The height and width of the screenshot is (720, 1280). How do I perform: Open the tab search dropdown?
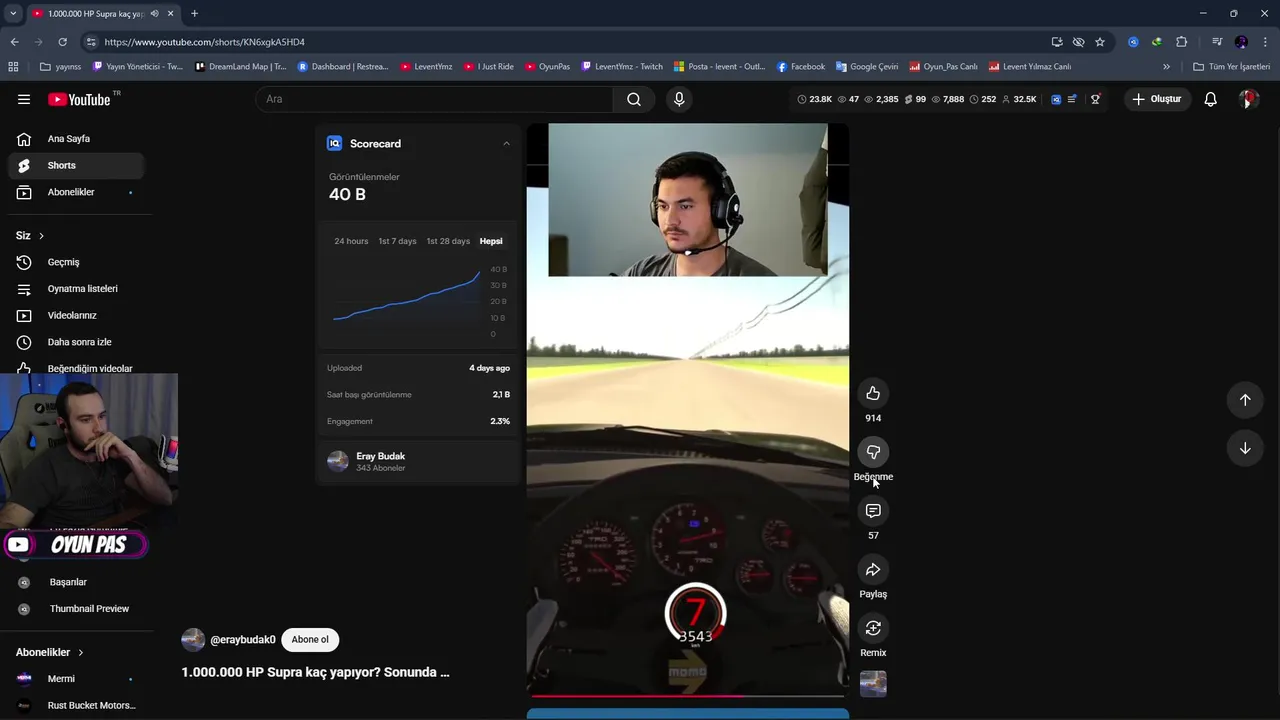(13, 14)
